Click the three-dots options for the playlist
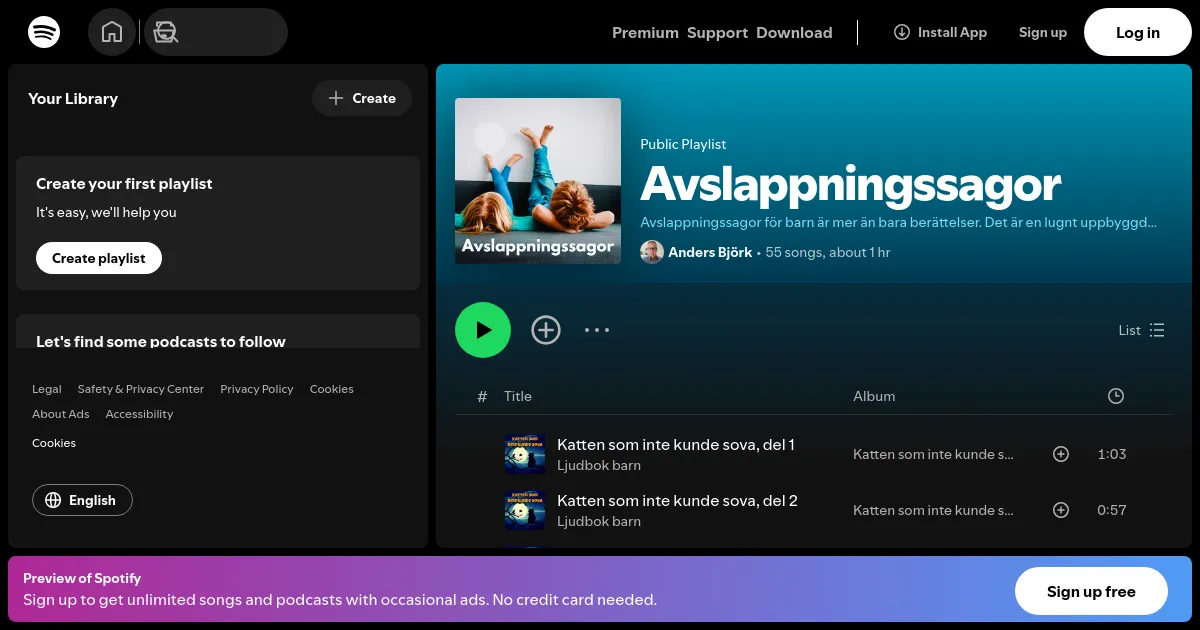Image resolution: width=1200 pixels, height=630 pixels. point(597,330)
